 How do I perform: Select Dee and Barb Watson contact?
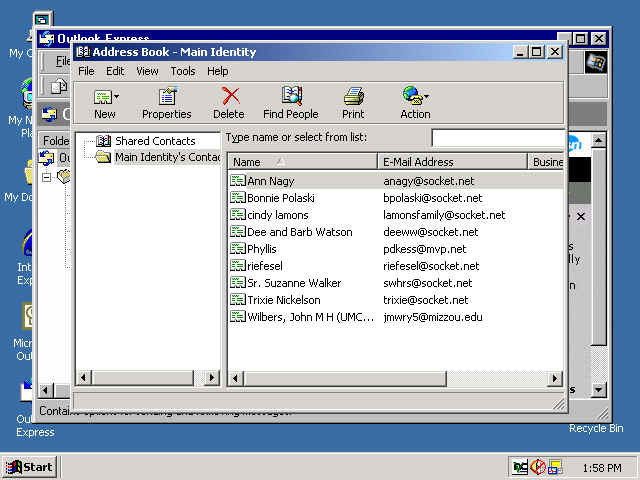[x=300, y=232]
